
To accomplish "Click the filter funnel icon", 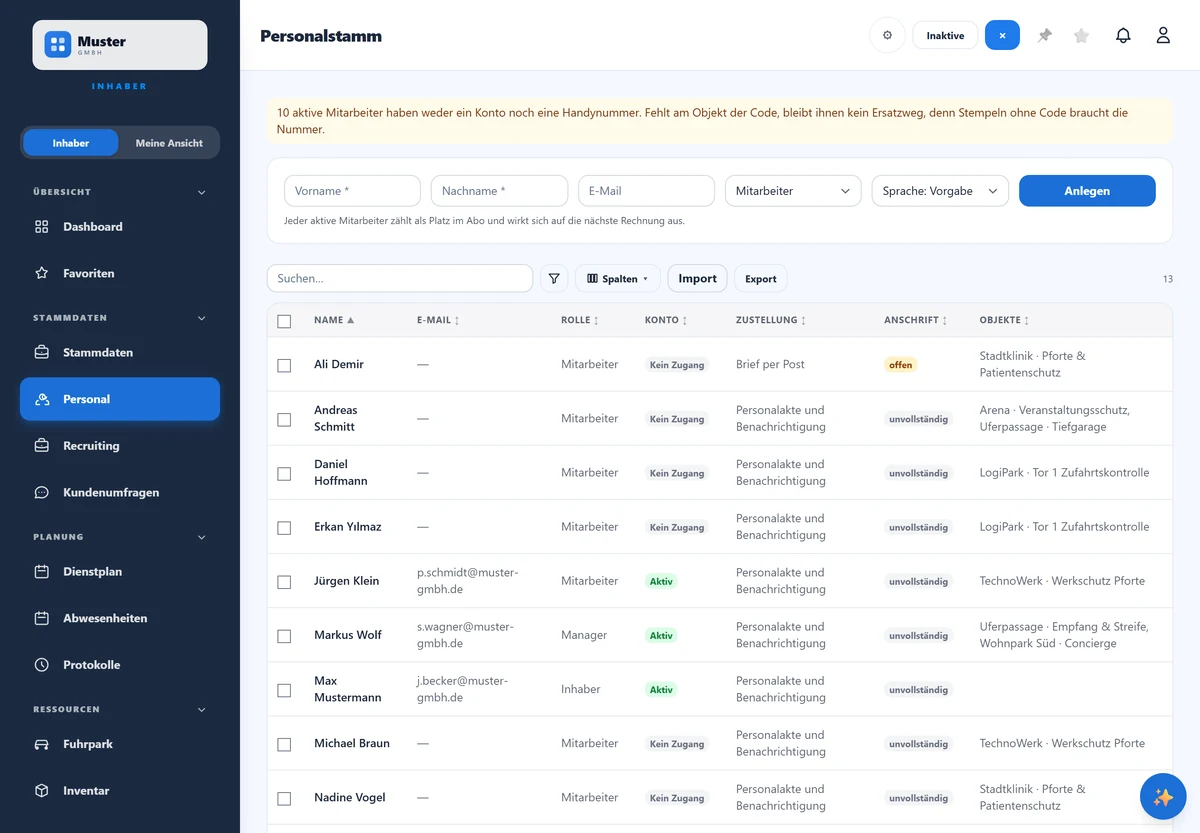I will pos(554,279).
